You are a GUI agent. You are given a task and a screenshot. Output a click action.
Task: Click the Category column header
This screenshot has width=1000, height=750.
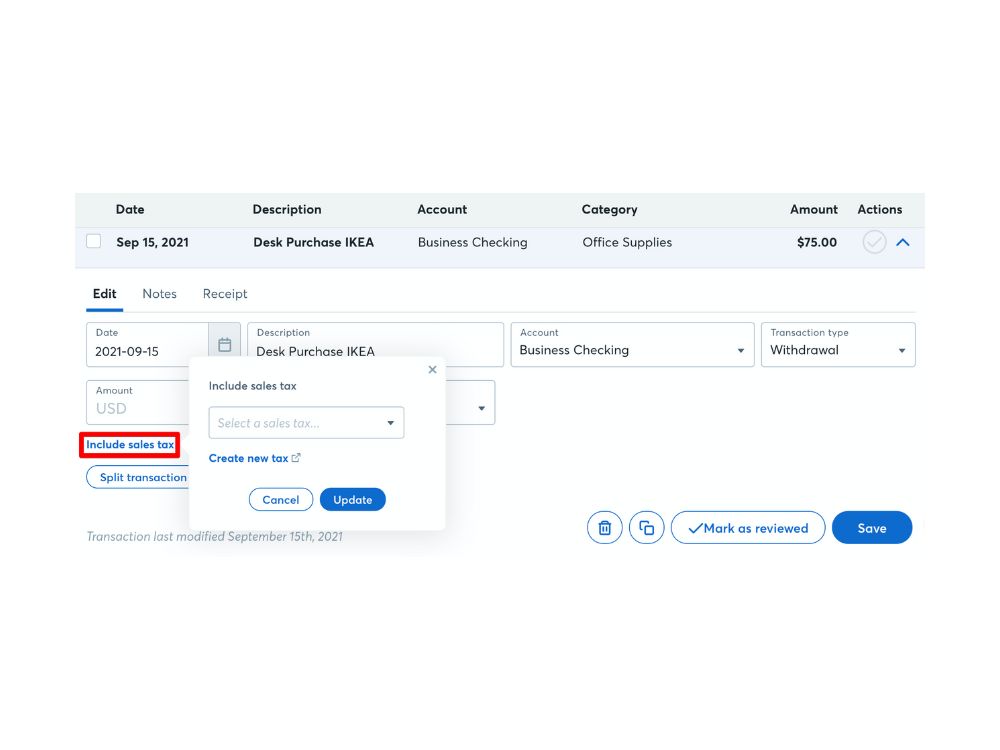[x=609, y=209]
